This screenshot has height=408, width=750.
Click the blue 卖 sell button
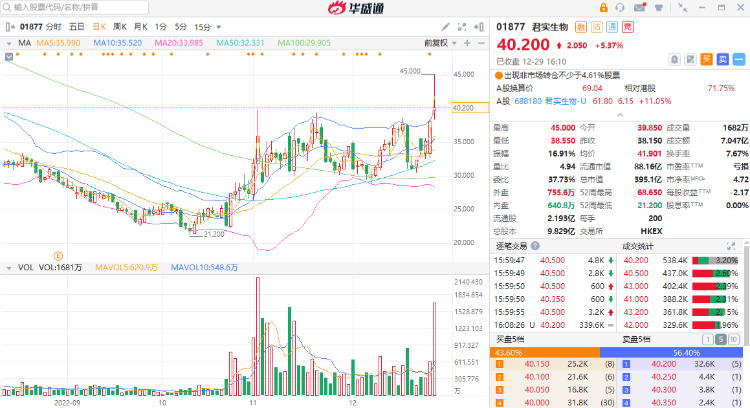coord(723,59)
